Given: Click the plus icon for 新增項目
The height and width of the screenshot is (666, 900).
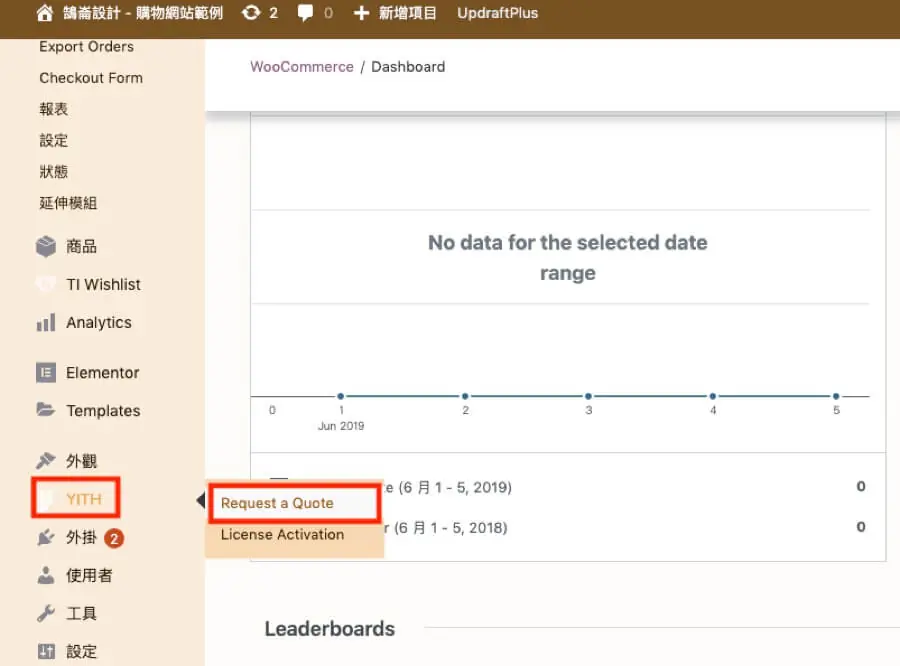Looking at the screenshot, I should tap(361, 13).
